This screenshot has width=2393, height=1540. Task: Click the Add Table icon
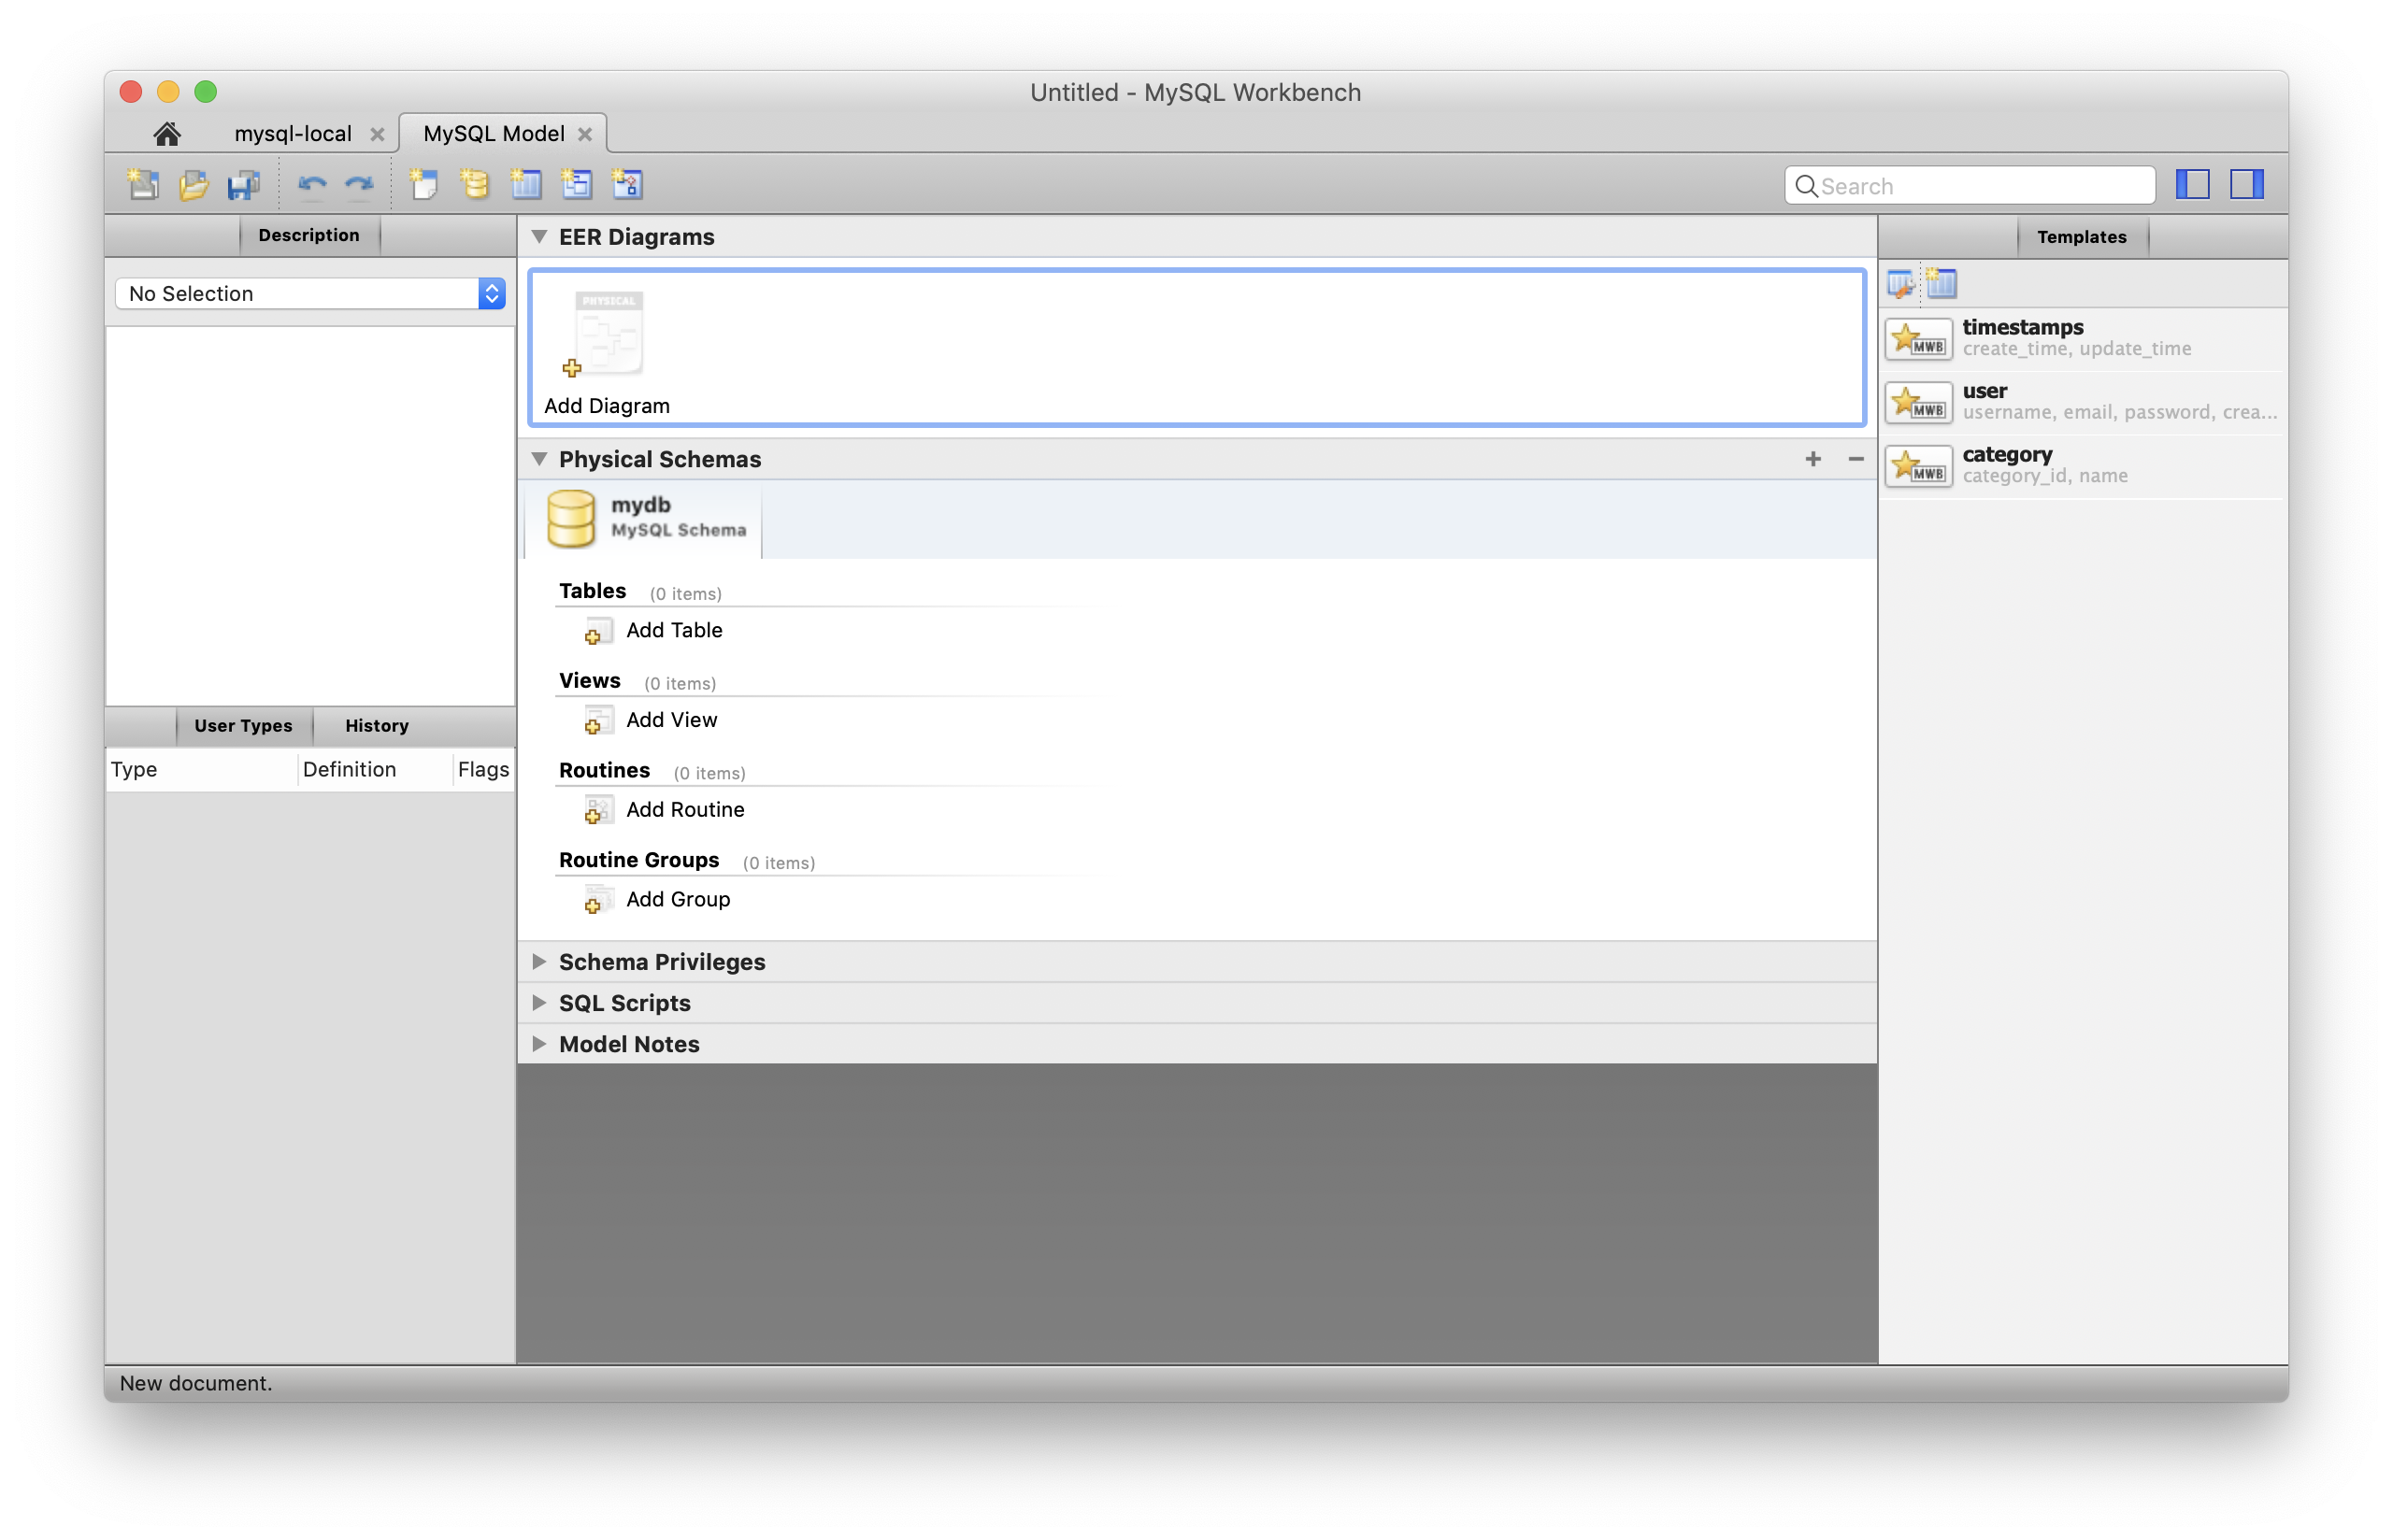tap(597, 631)
